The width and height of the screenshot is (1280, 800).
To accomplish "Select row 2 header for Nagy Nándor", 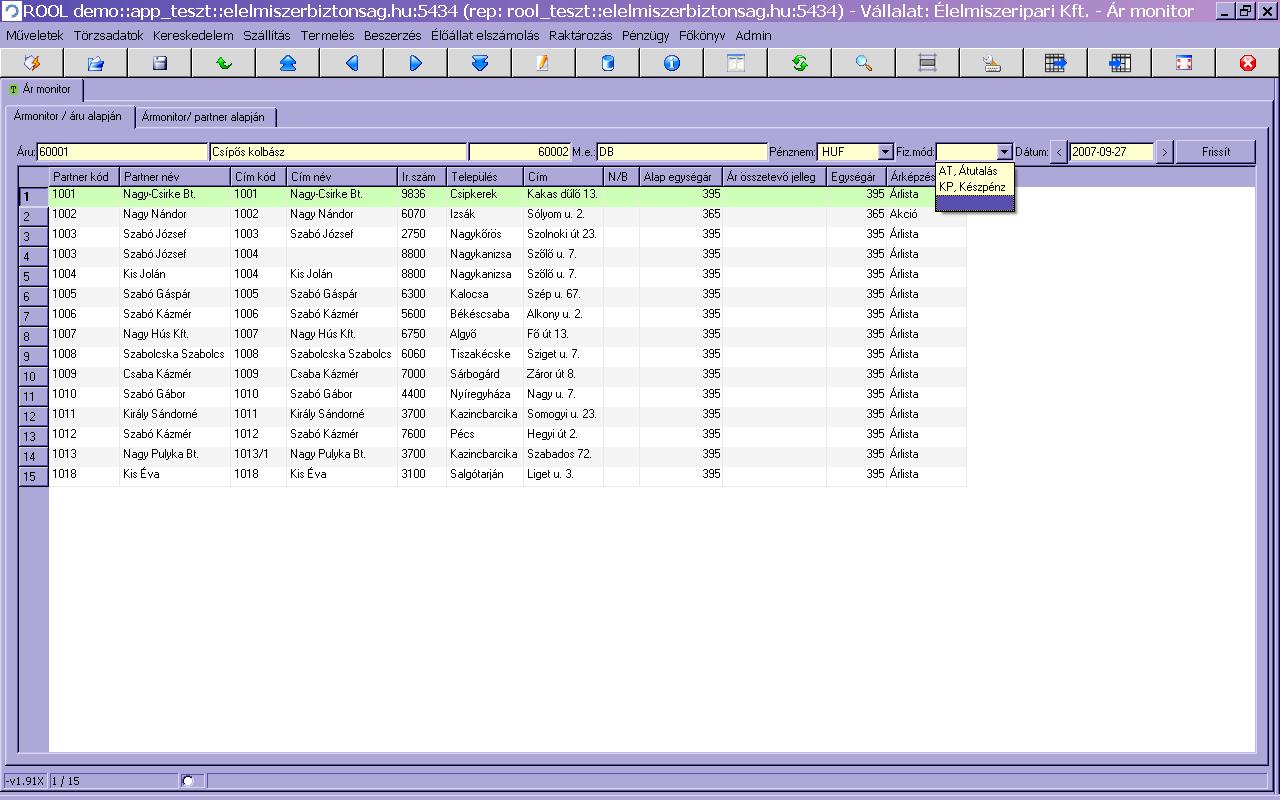I will [33, 216].
